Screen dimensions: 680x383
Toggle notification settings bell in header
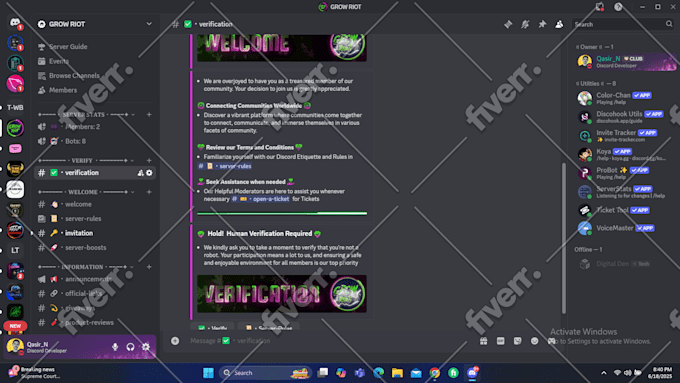coord(525,24)
